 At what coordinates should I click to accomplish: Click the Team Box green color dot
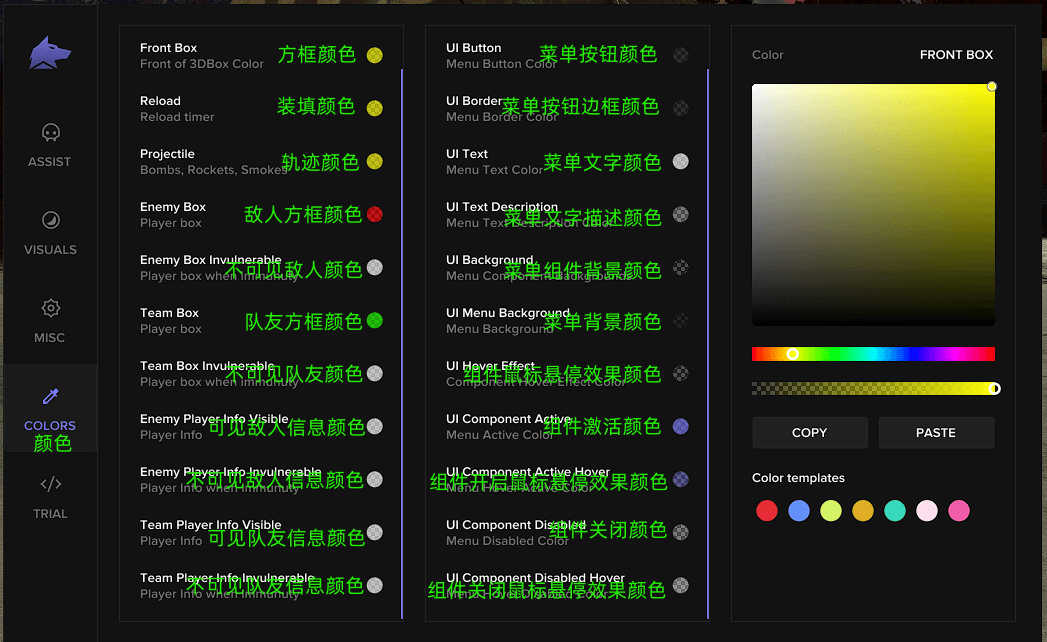pyautogui.click(x=374, y=320)
